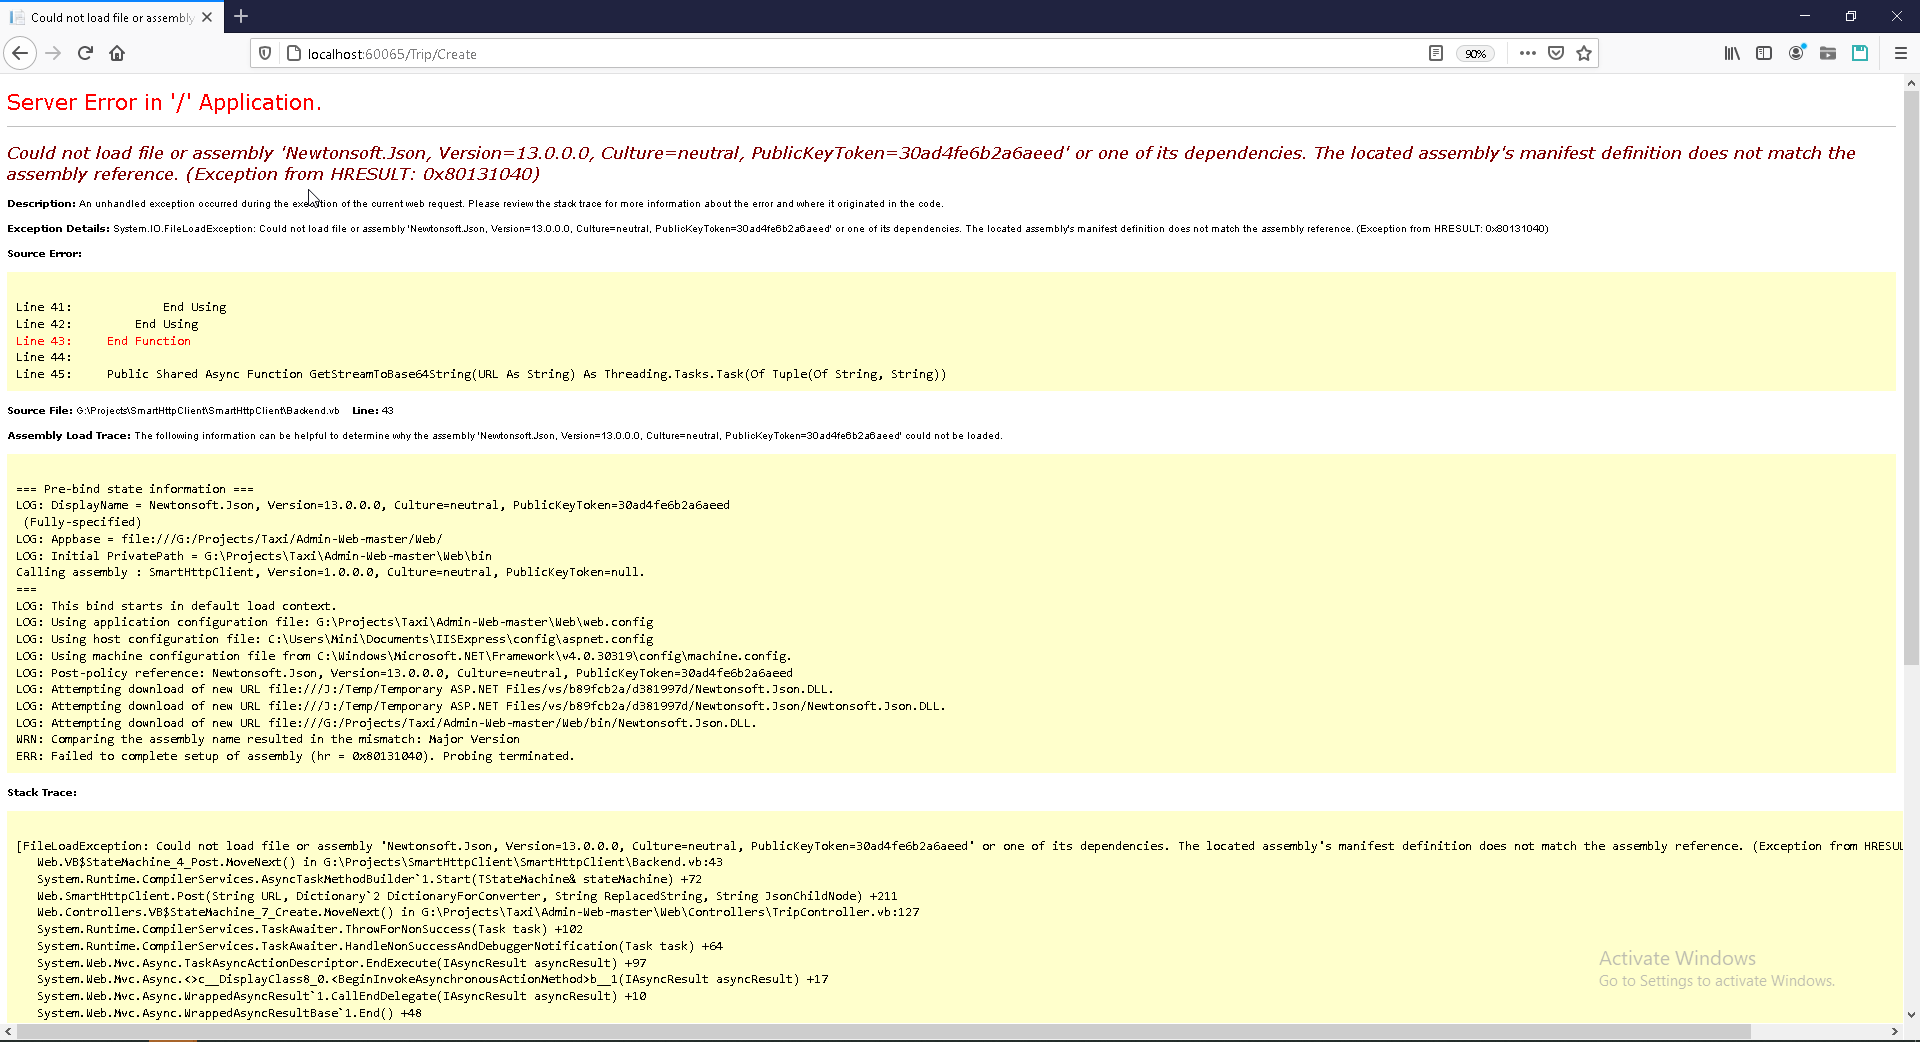The width and height of the screenshot is (1920, 1042).
Task: Go back to the previous page
Action: click(x=20, y=53)
